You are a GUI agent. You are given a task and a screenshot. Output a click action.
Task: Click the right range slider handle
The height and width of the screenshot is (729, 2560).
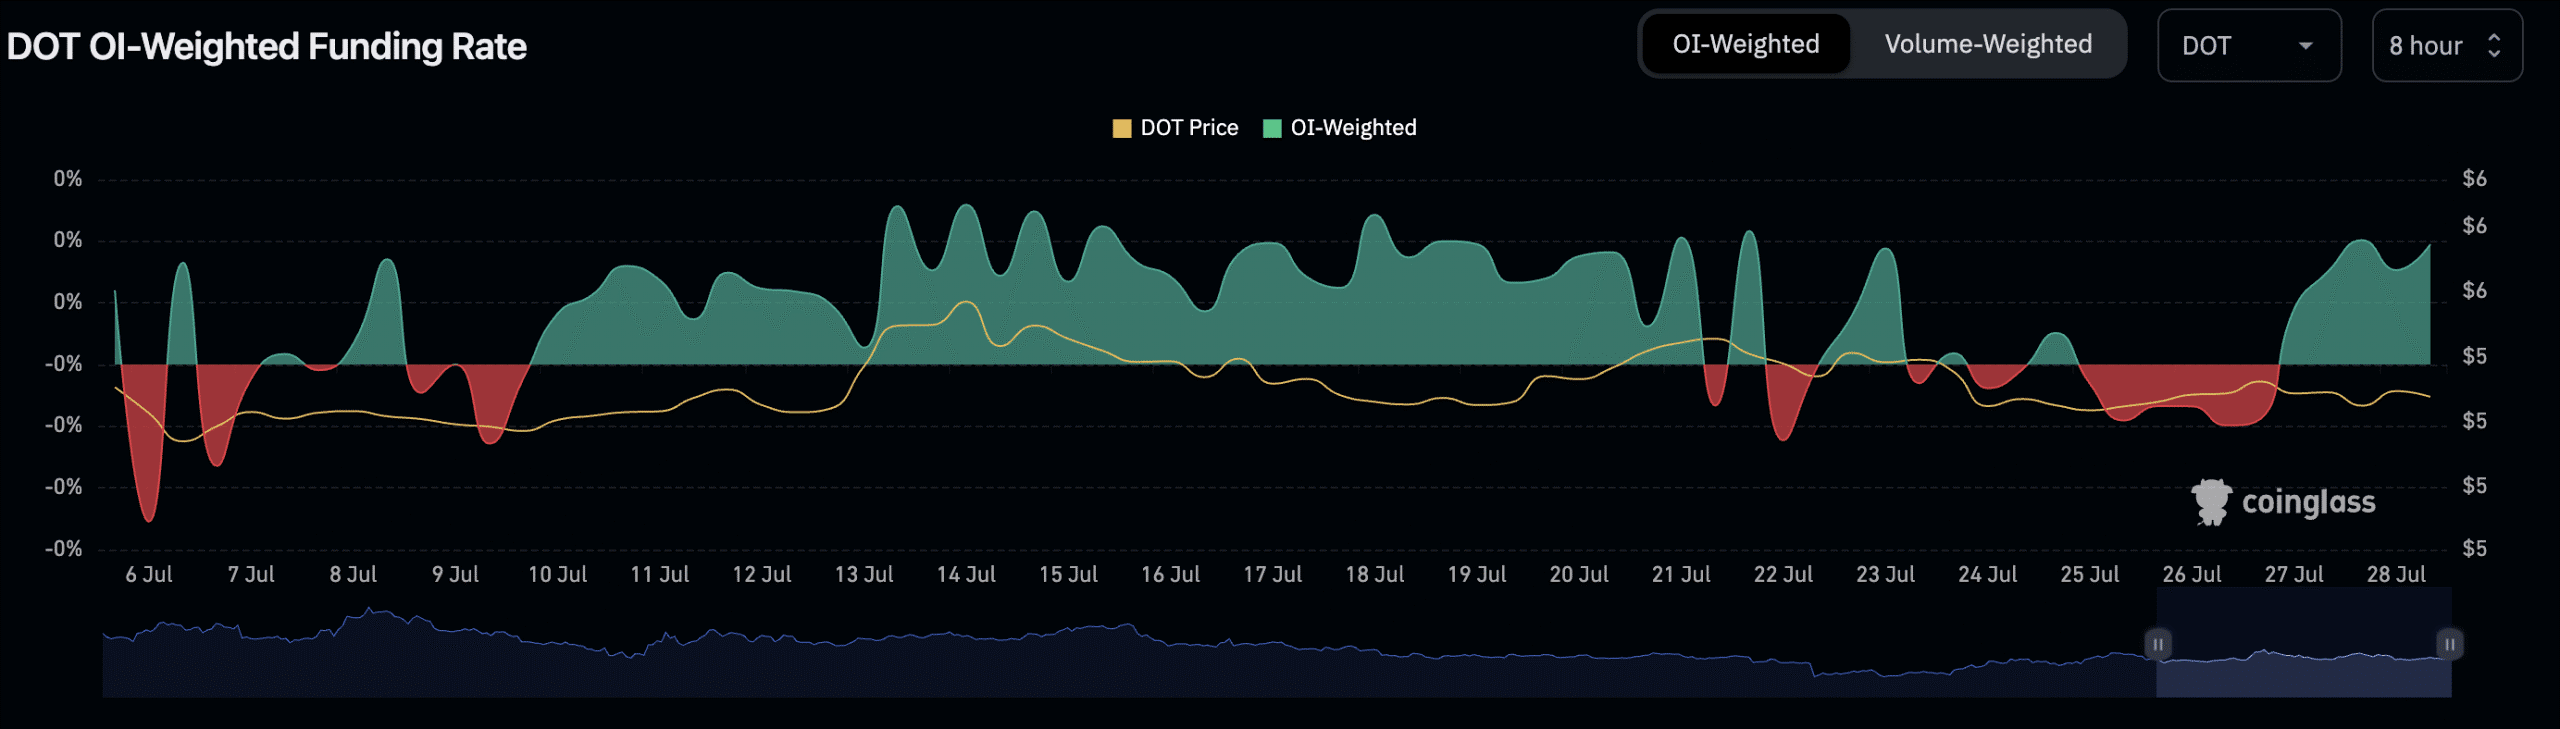tap(2449, 644)
